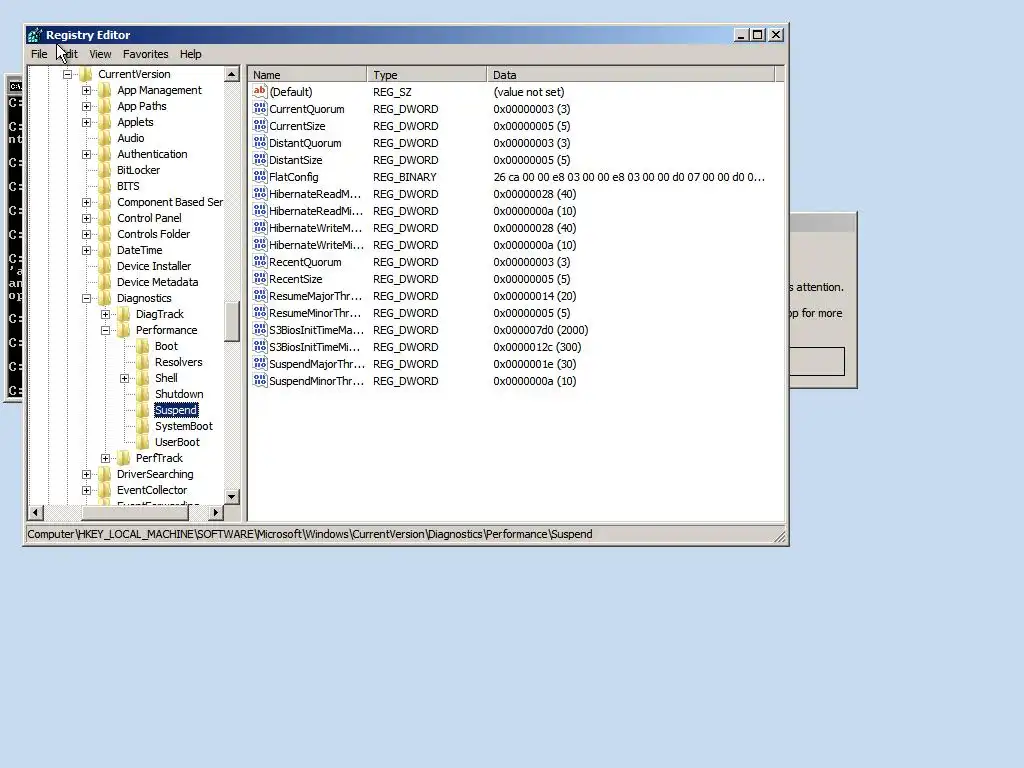Click the S3BiosInitTimeMa... value icon
This screenshot has height=768, width=1024.
click(260, 329)
